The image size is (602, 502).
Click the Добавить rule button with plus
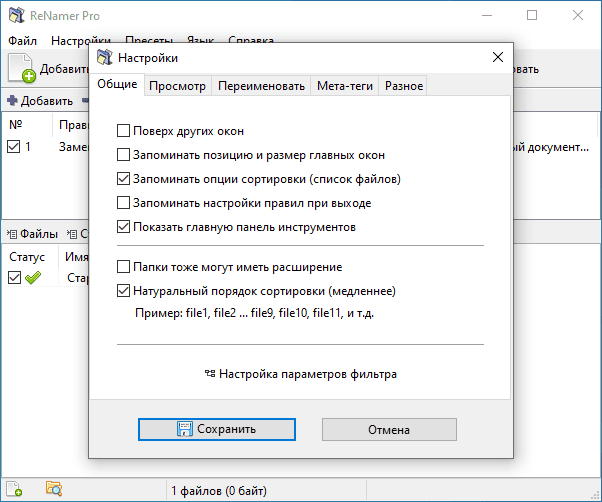(40, 101)
